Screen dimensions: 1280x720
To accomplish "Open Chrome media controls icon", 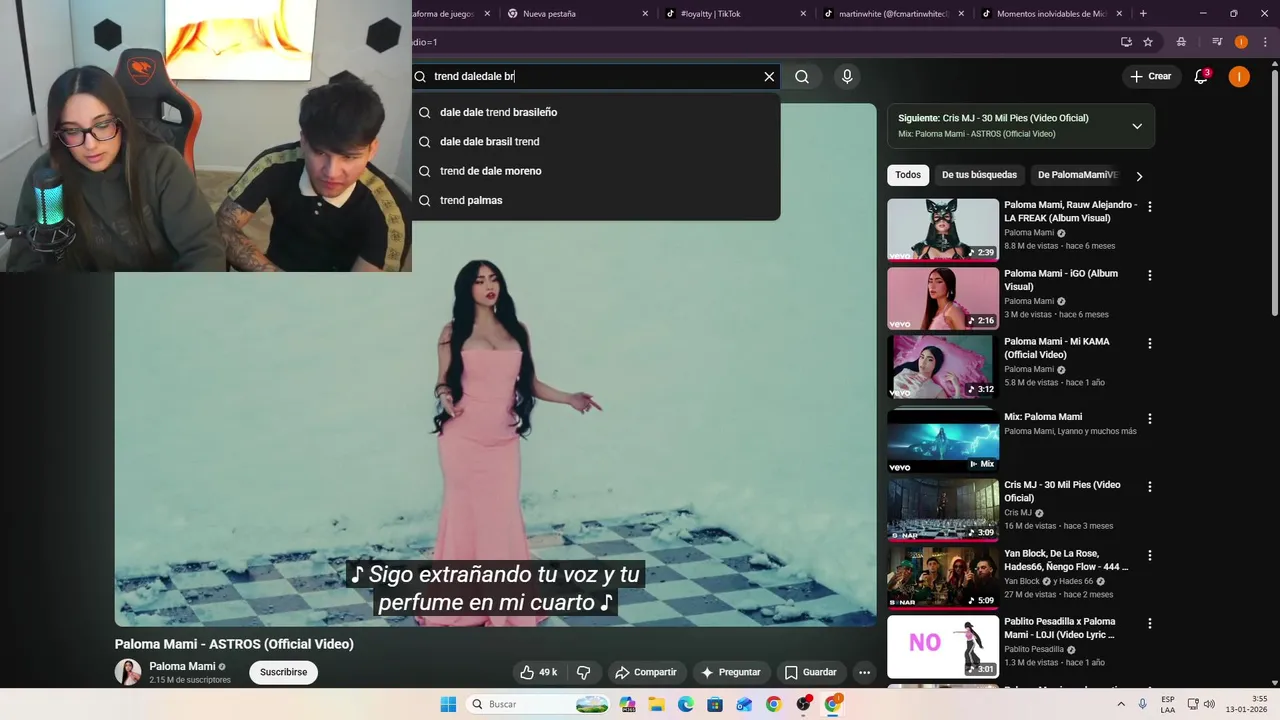I will click(x=1217, y=42).
